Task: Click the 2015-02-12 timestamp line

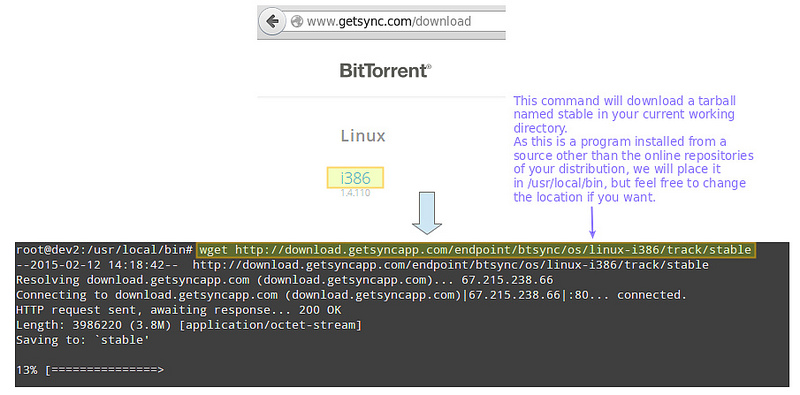Action: pyautogui.click(x=362, y=265)
